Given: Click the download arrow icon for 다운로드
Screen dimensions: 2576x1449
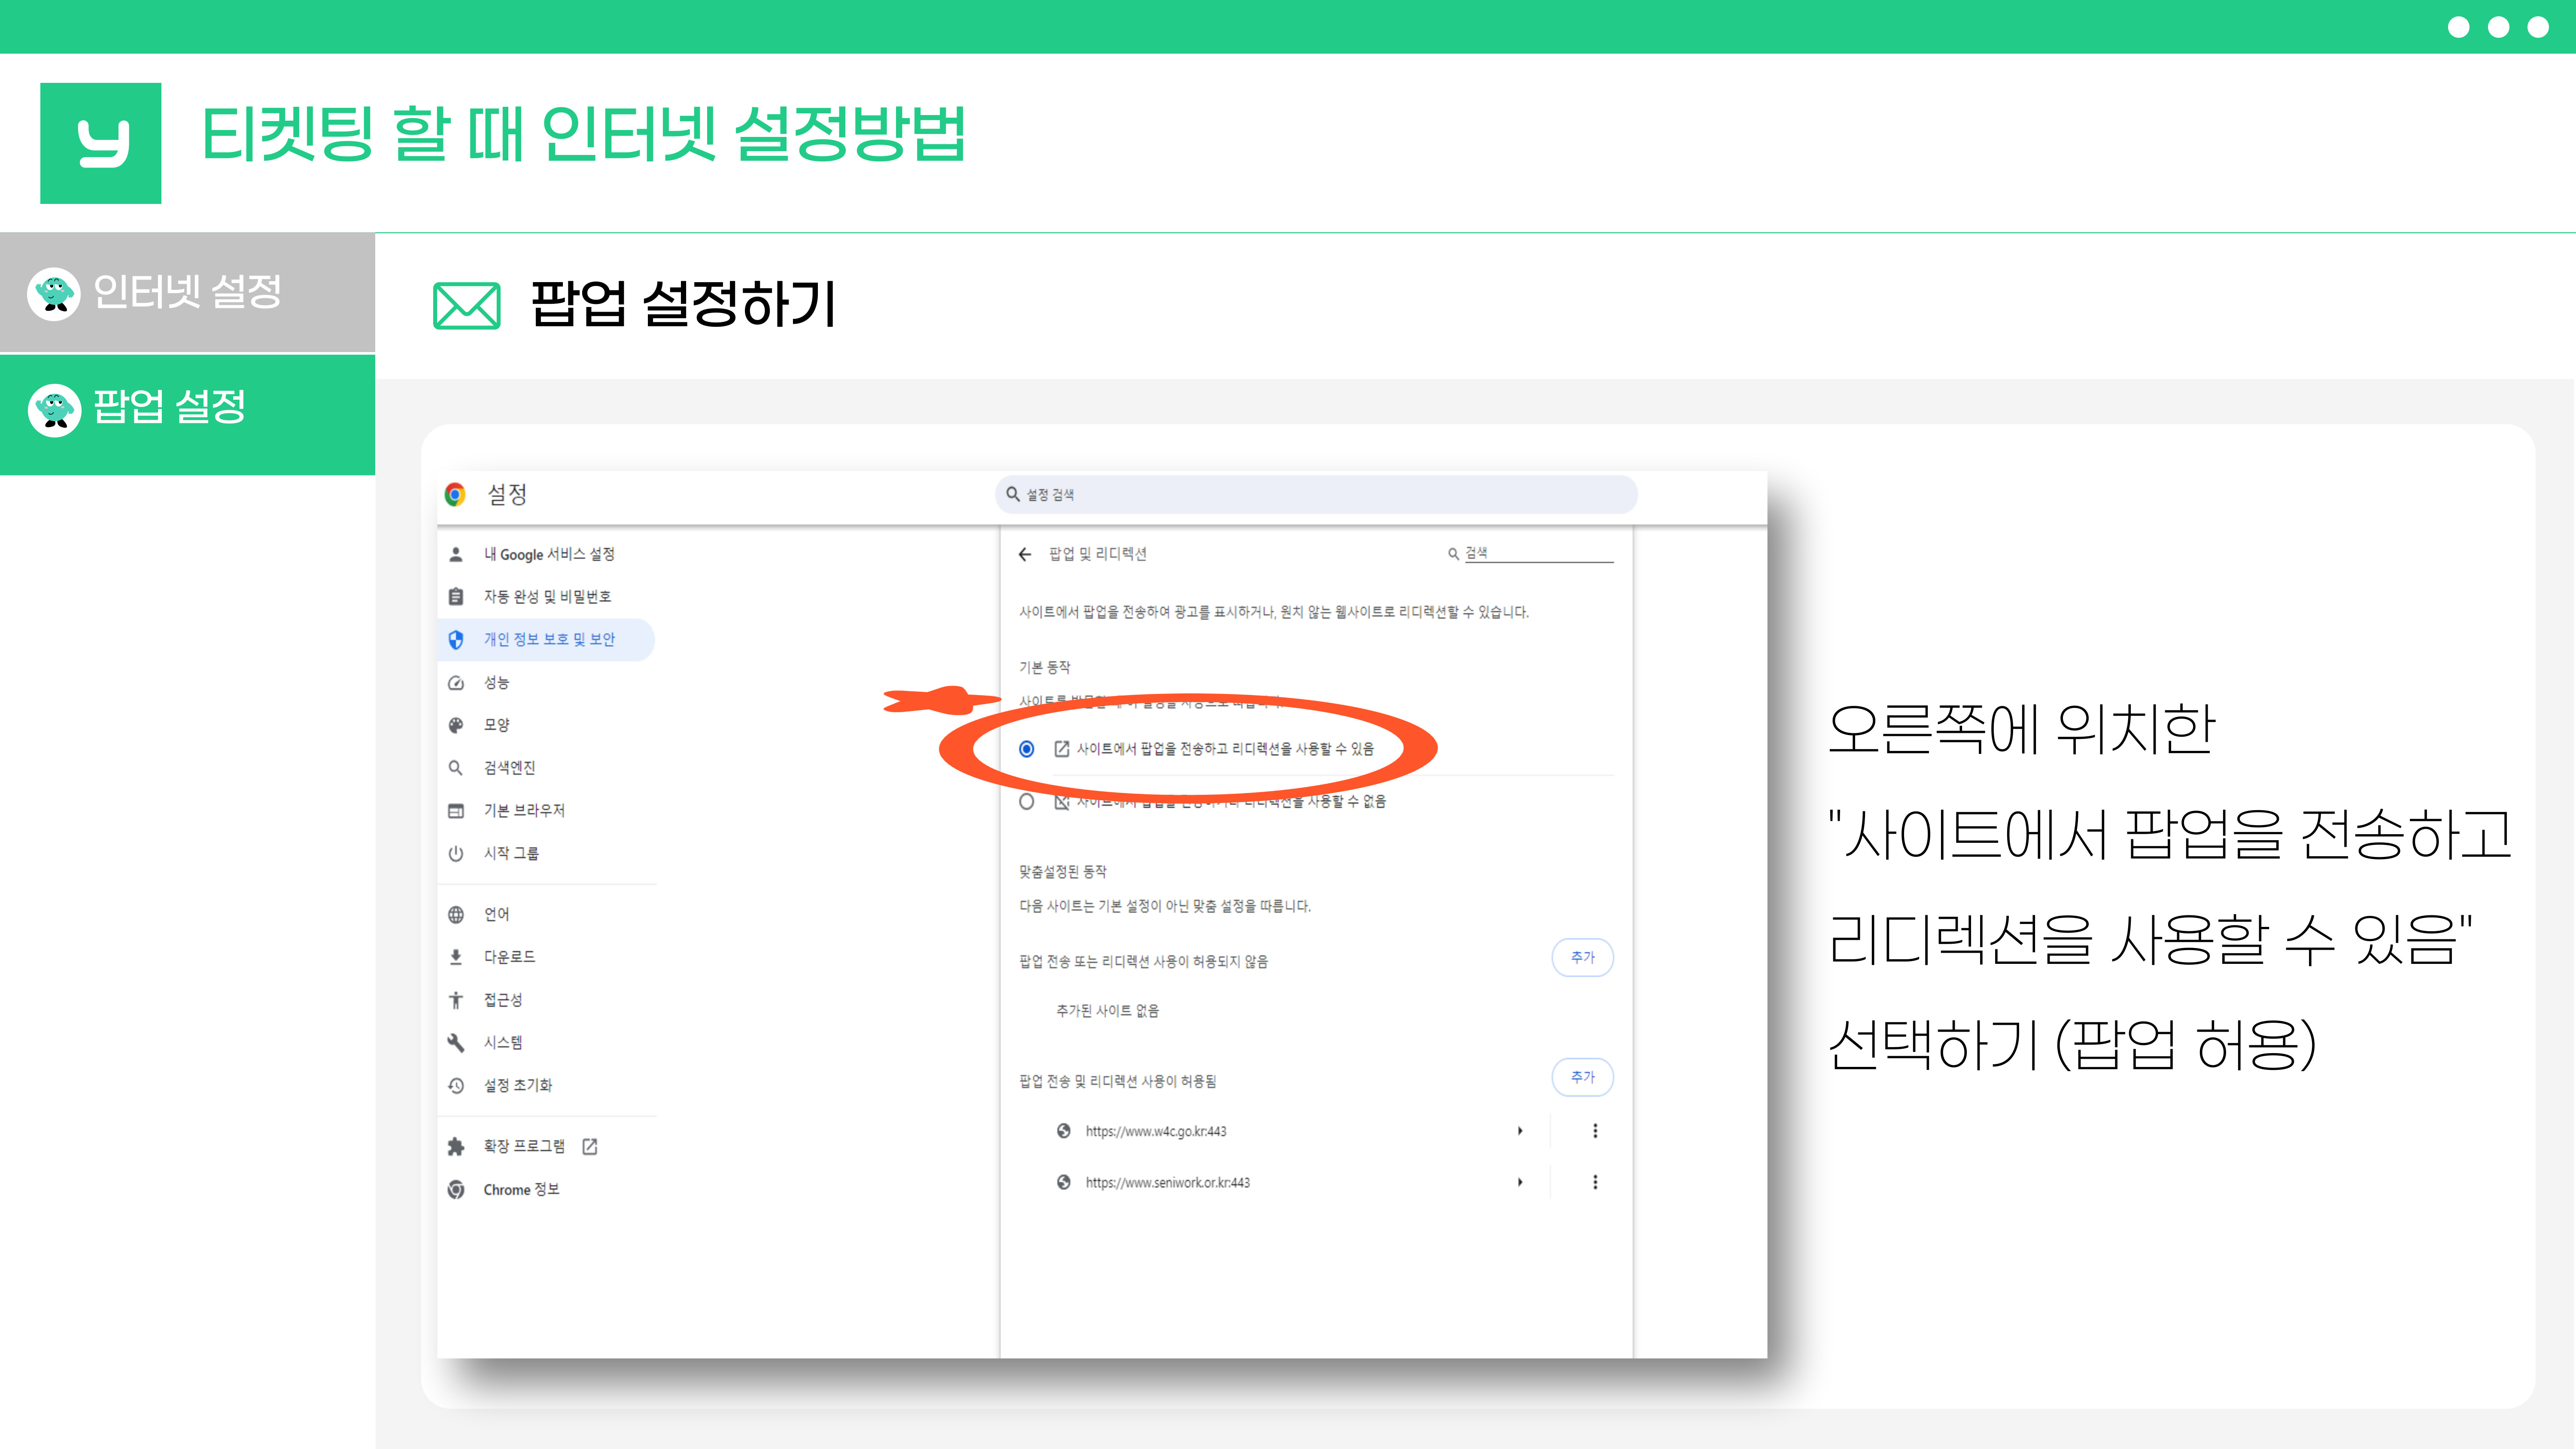Looking at the screenshot, I should (x=456, y=957).
